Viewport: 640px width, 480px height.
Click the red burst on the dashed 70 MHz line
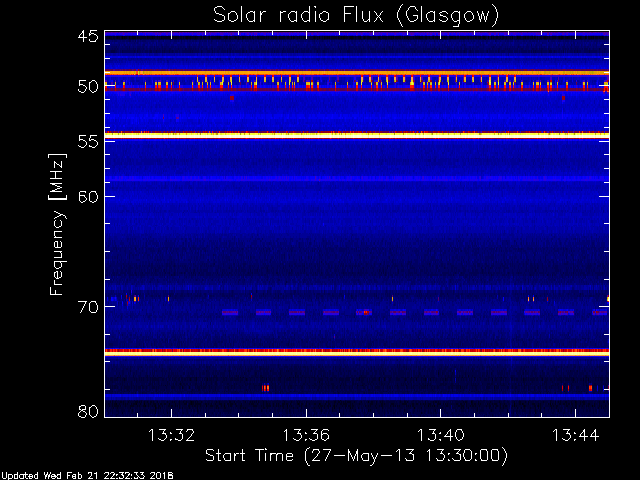point(366,313)
